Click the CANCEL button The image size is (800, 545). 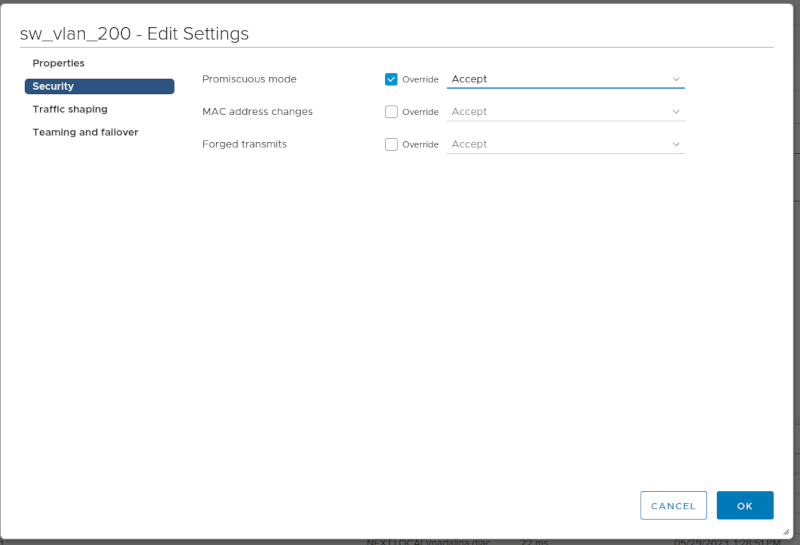pyautogui.click(x=673, y=506)
